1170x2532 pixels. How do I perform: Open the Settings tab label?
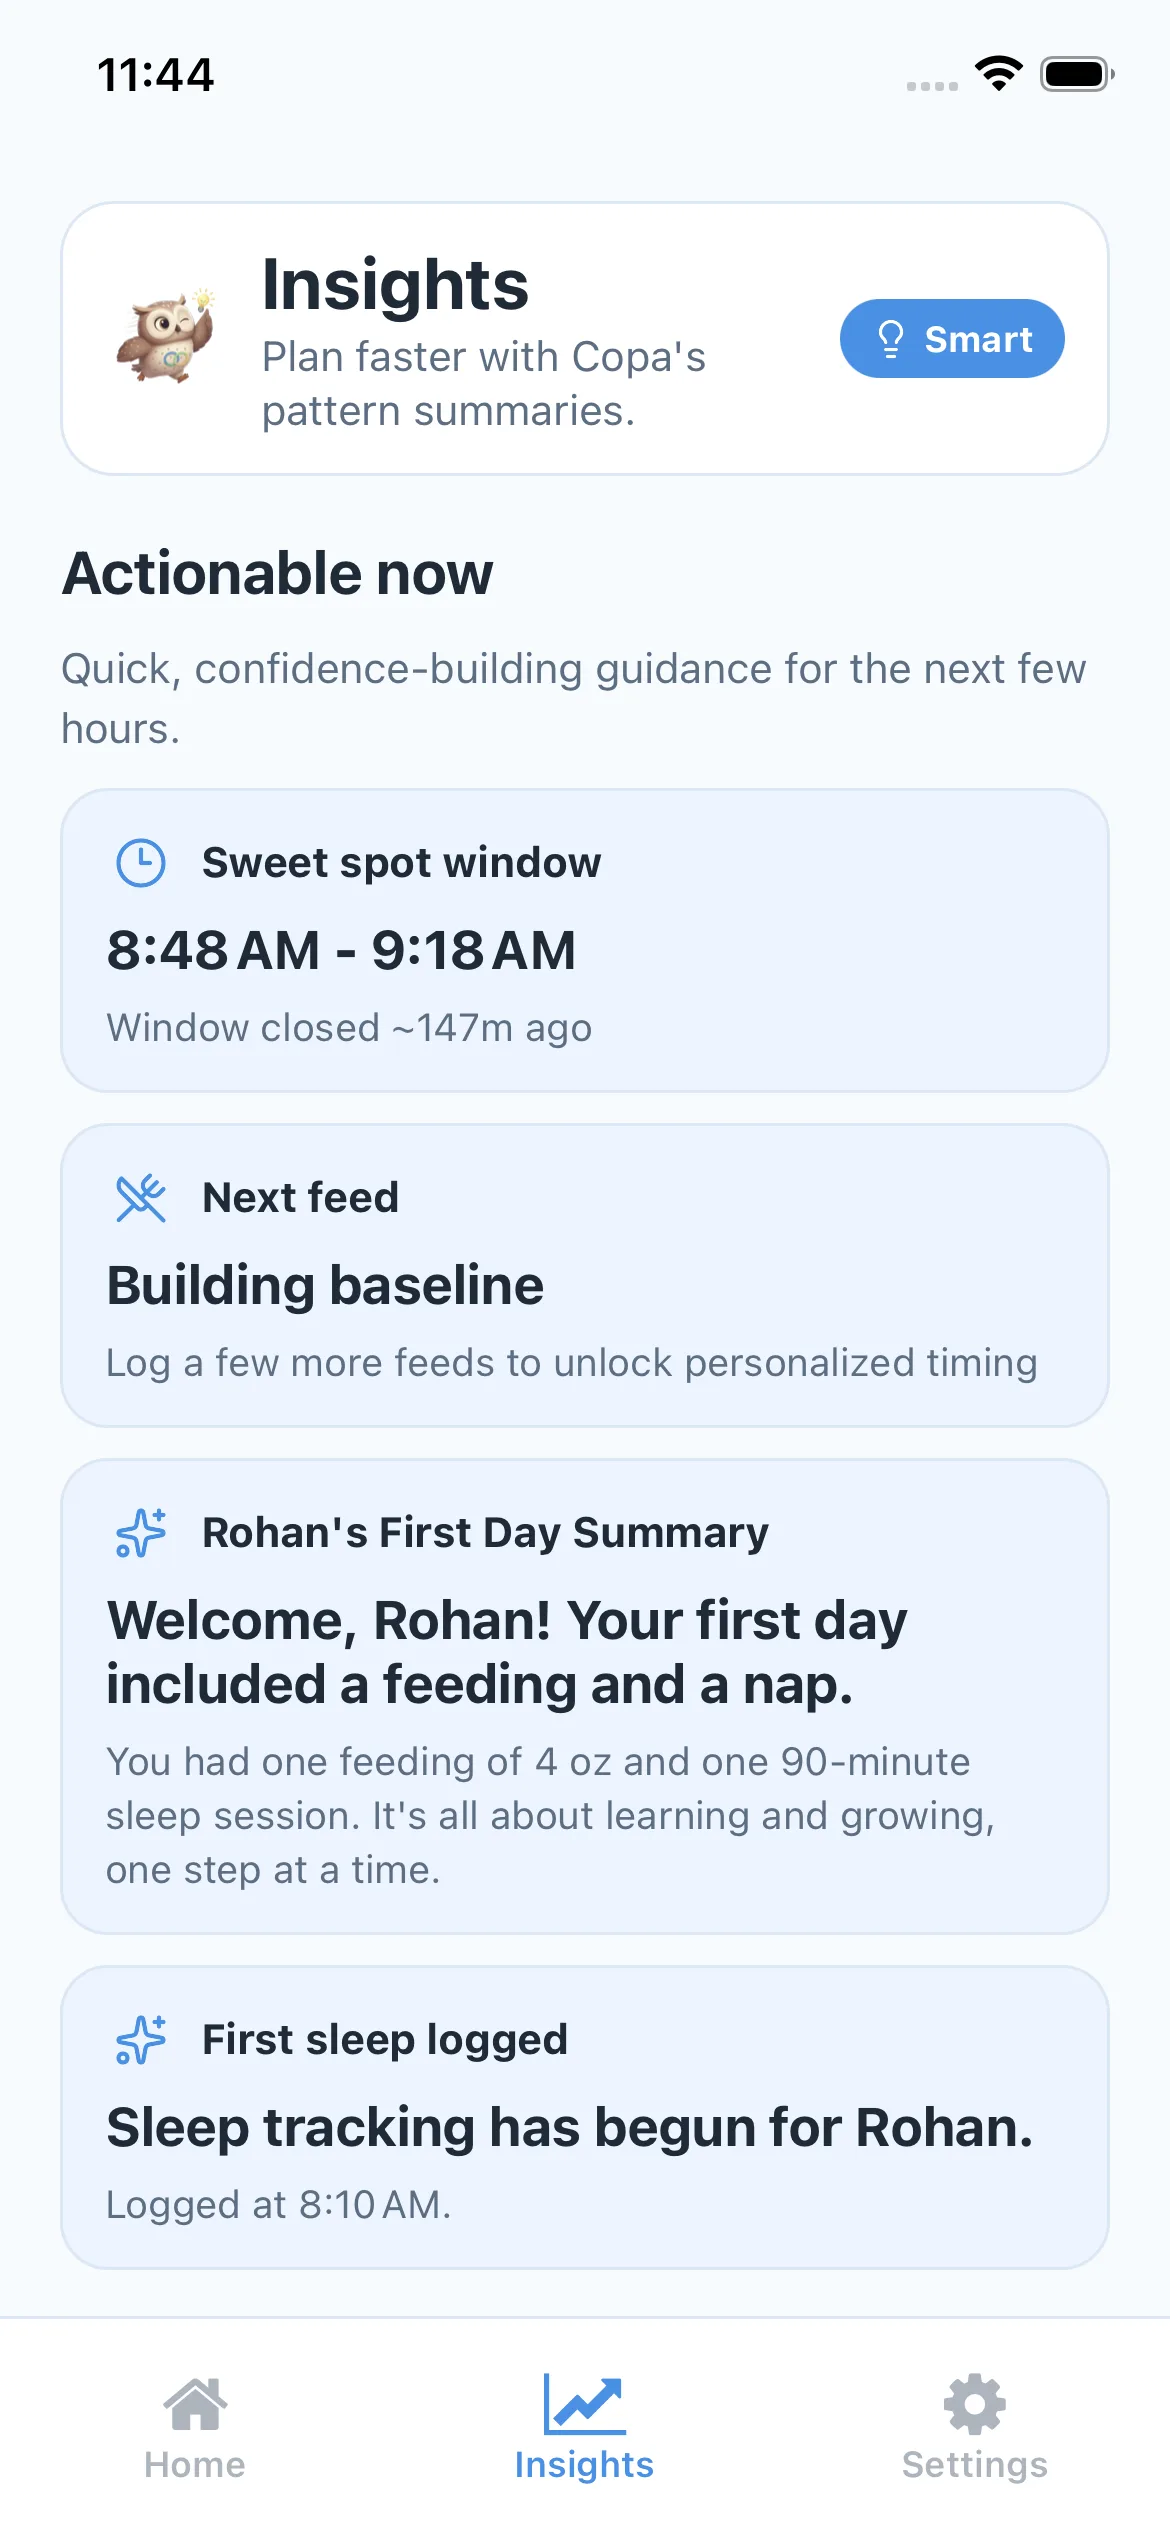[x=975, y=2465]
